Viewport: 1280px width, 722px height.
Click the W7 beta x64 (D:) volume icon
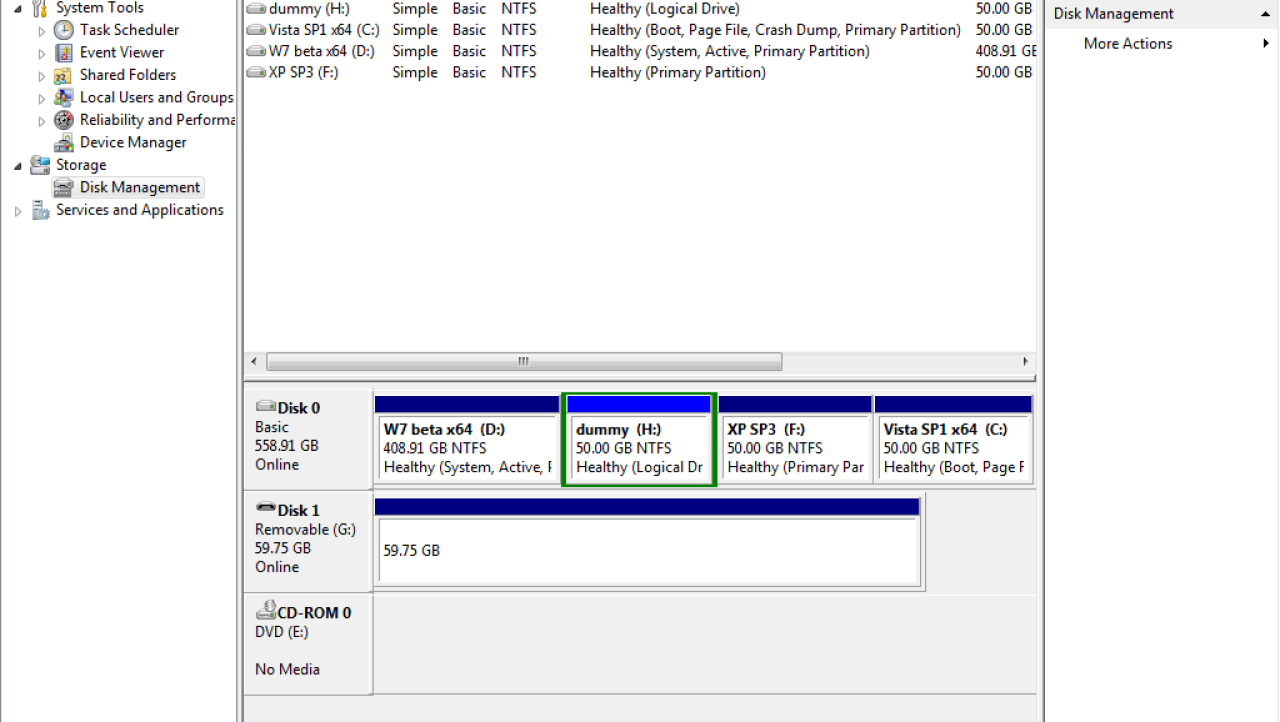click(256, 51)
